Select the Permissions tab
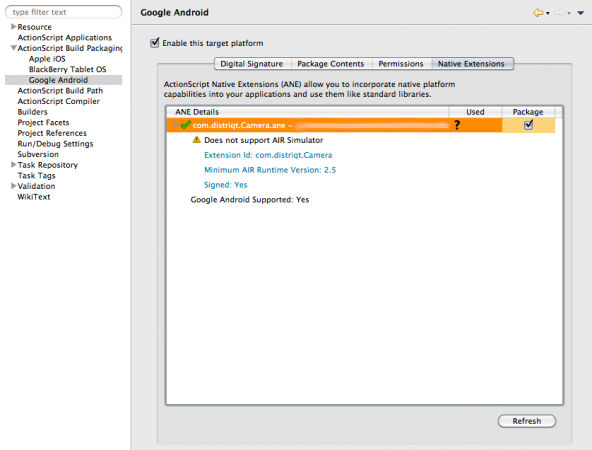Screen dimensions: 592x450 [401, 64]
